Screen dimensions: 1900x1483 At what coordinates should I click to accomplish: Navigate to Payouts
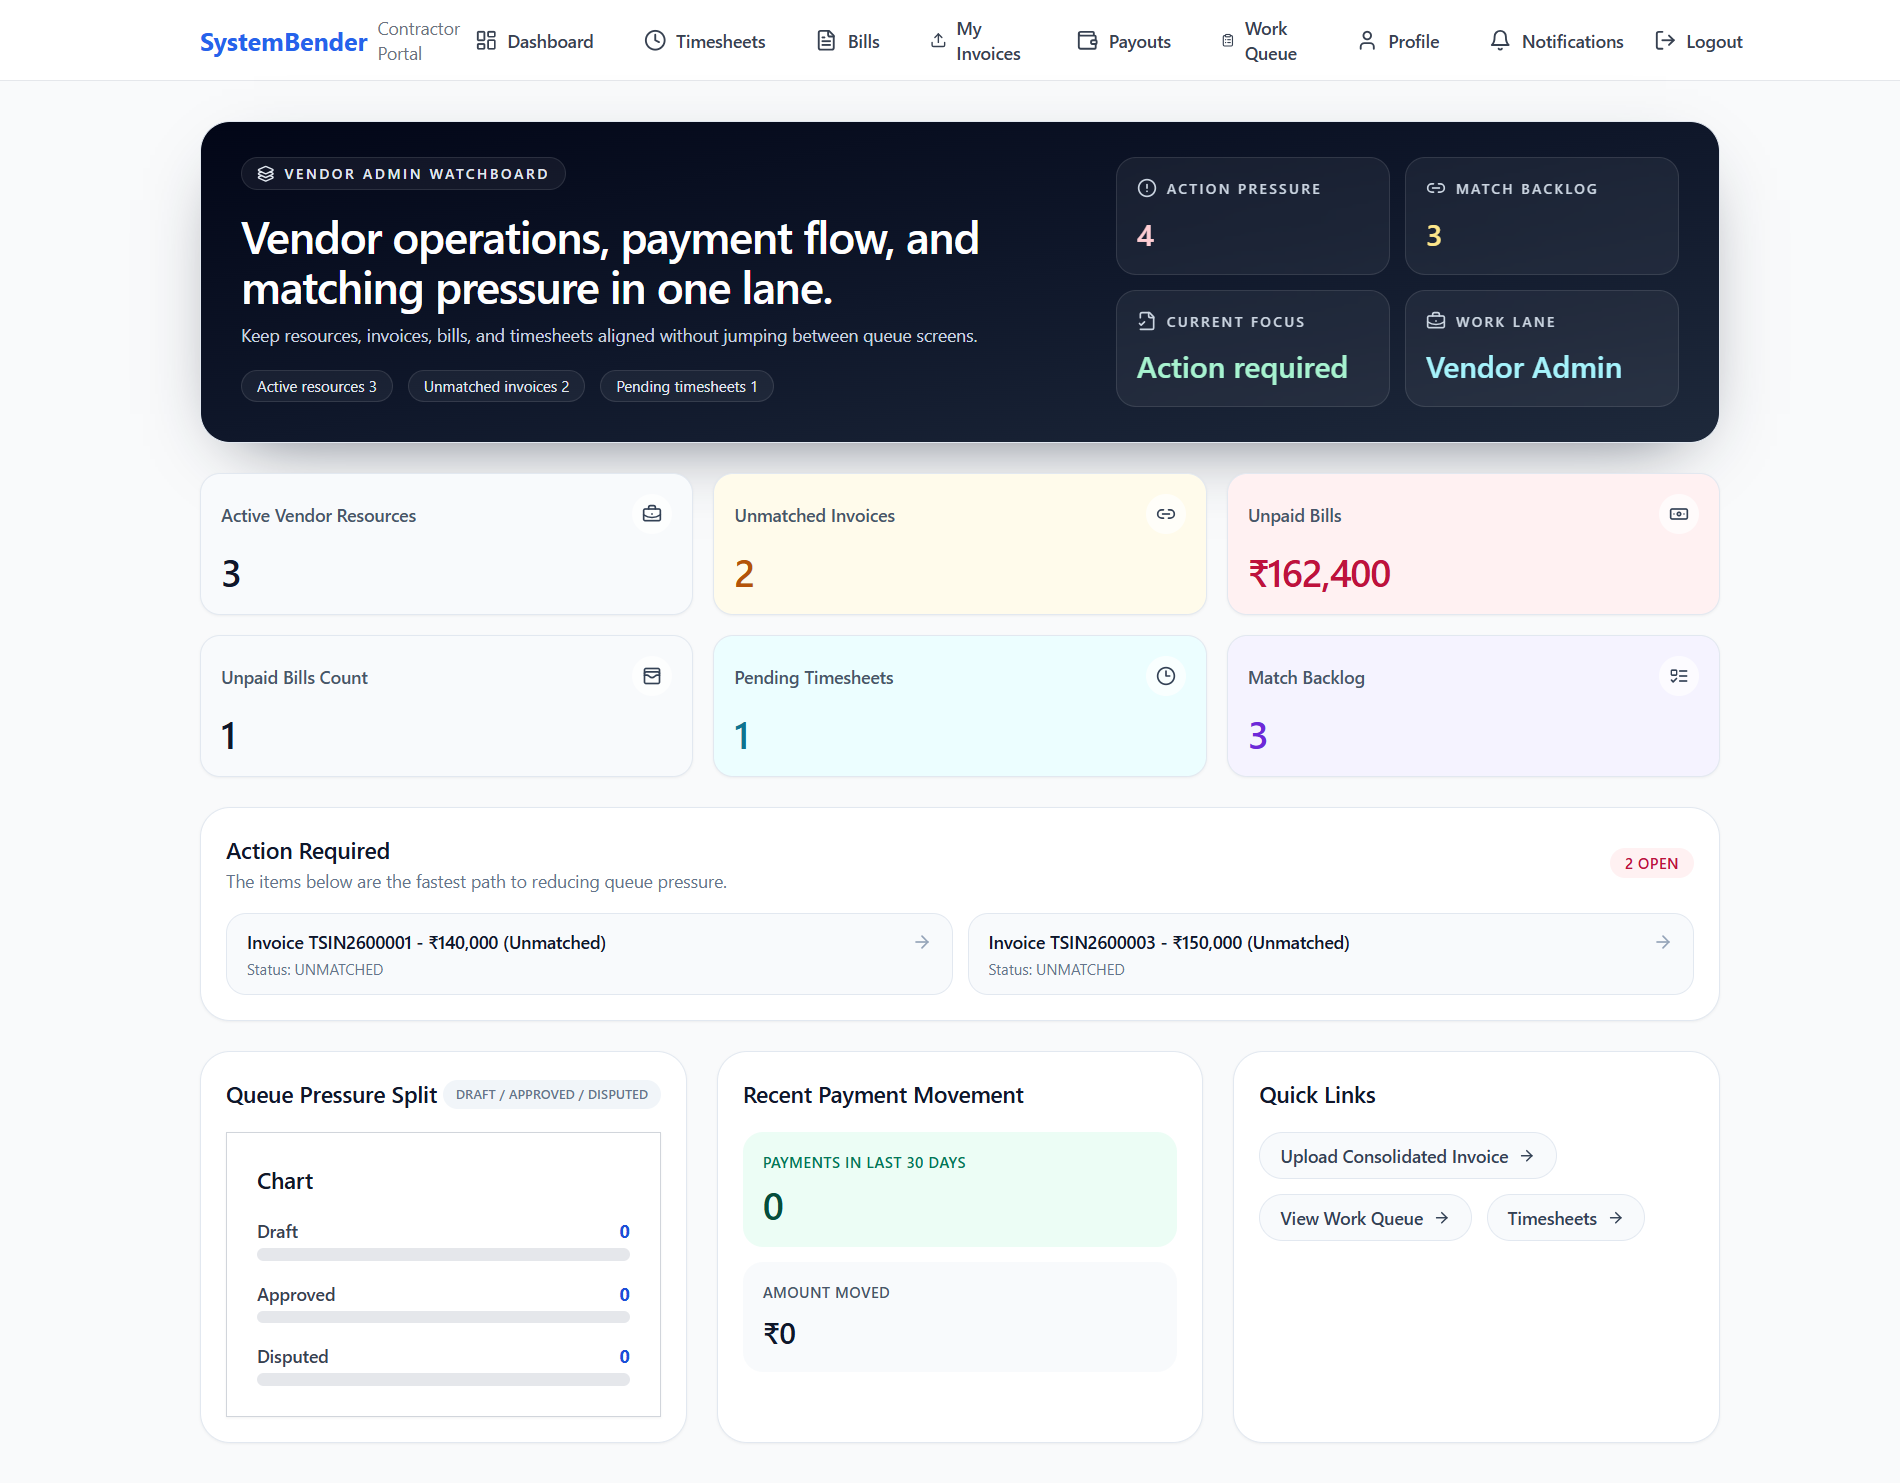[1124, 41]
